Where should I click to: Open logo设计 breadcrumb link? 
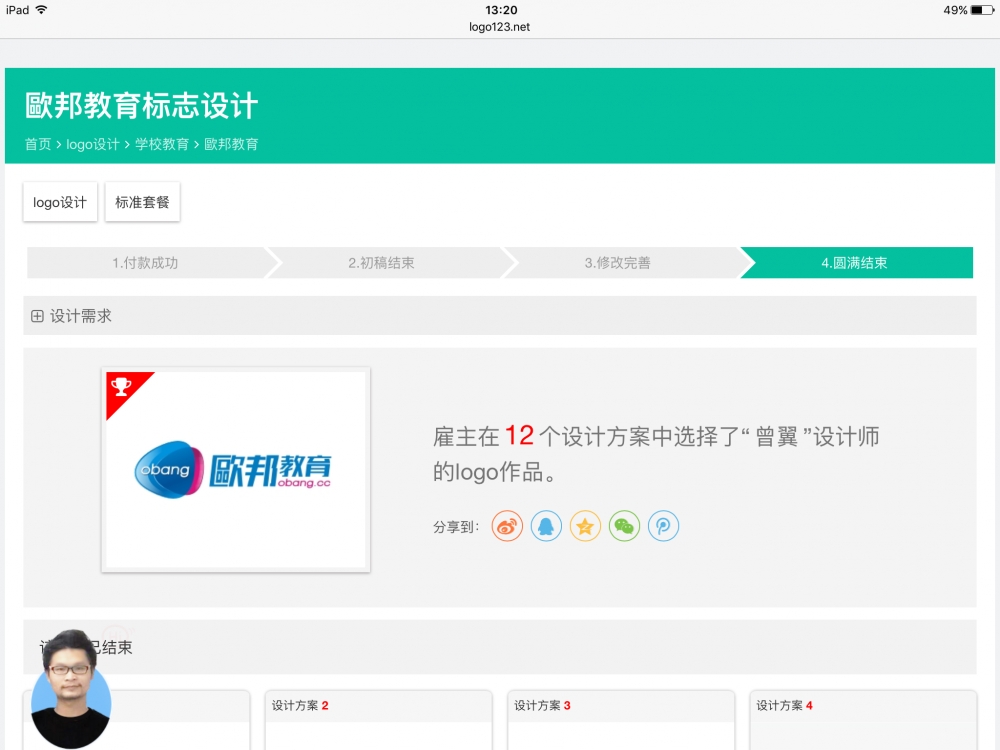[93, 144]
